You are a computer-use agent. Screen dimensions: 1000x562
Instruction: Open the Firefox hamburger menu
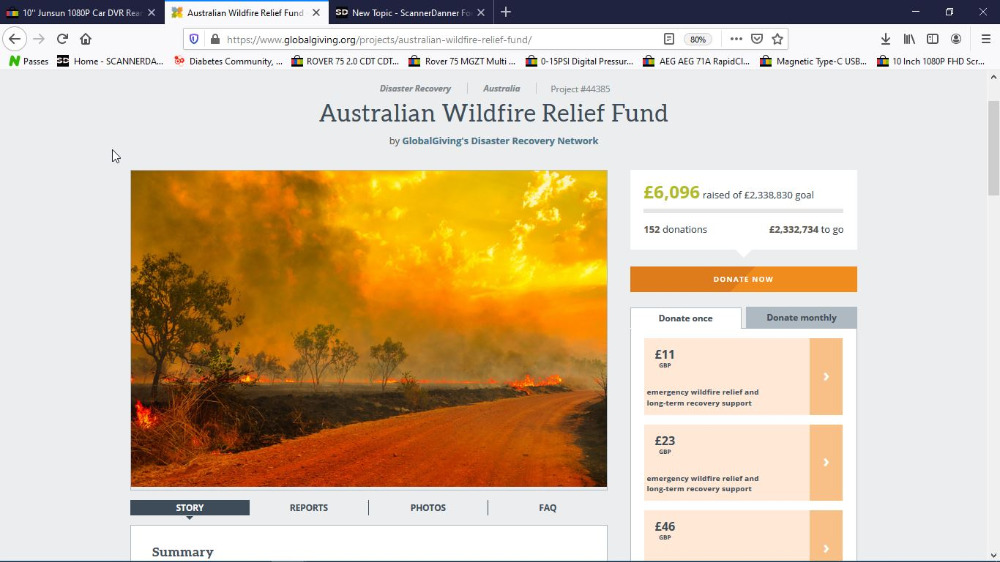coord(985,39)
